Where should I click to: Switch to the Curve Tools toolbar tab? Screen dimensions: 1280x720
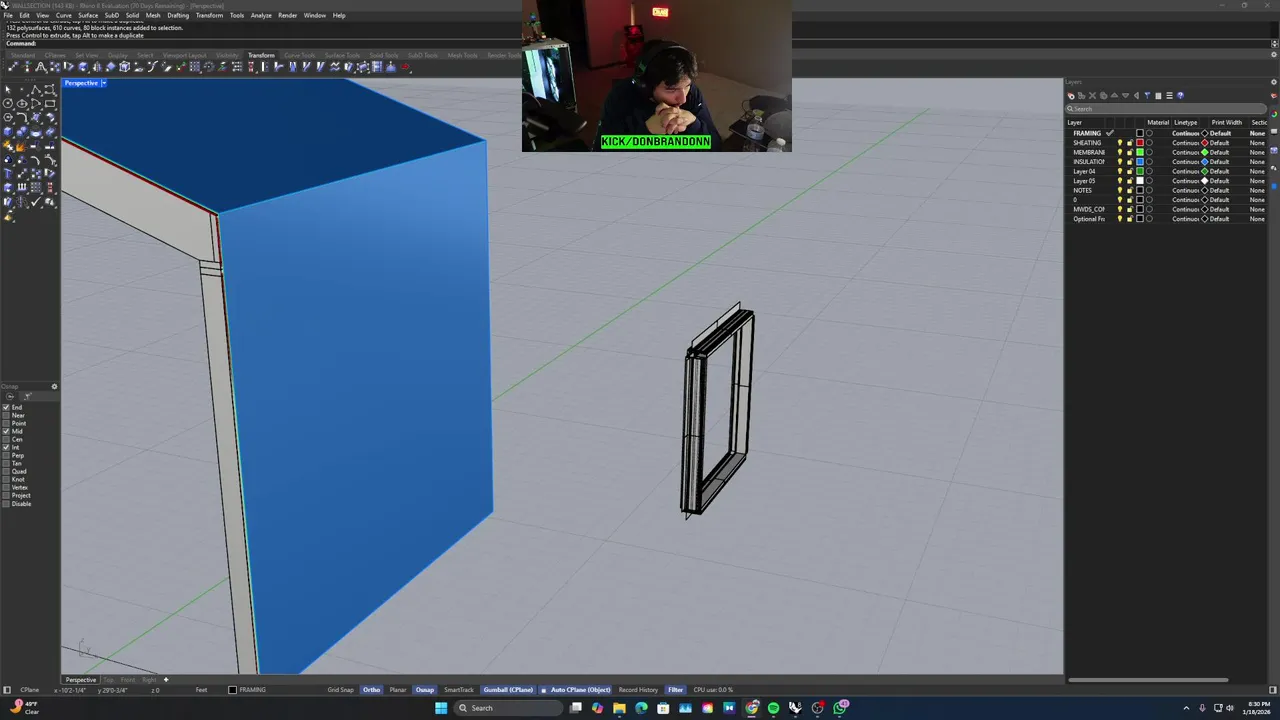tap(299, 55)
